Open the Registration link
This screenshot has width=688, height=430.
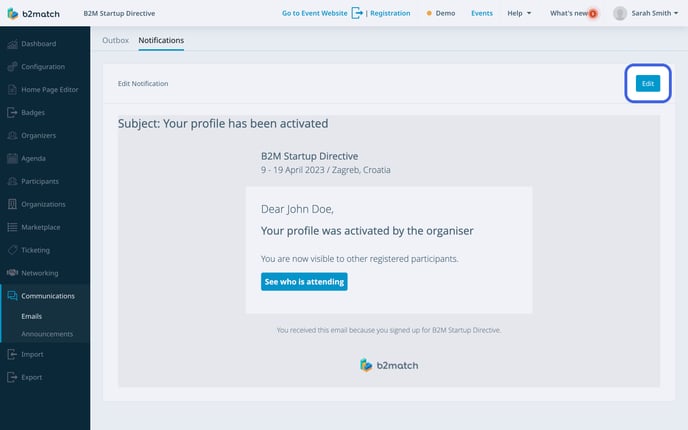click(x=390, y=14)
